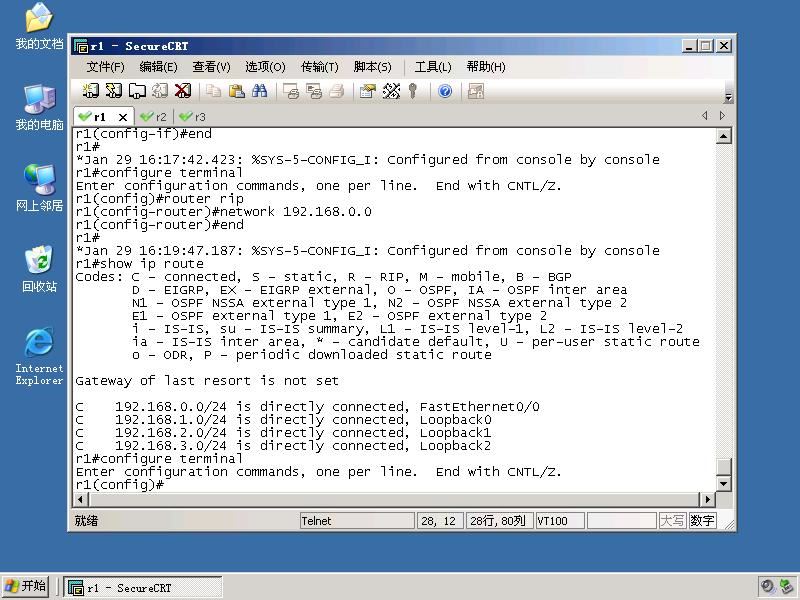The height and width of the screenshot is (600, 800).
Task: Click the blue Help question icon
Action: (445, 91)
